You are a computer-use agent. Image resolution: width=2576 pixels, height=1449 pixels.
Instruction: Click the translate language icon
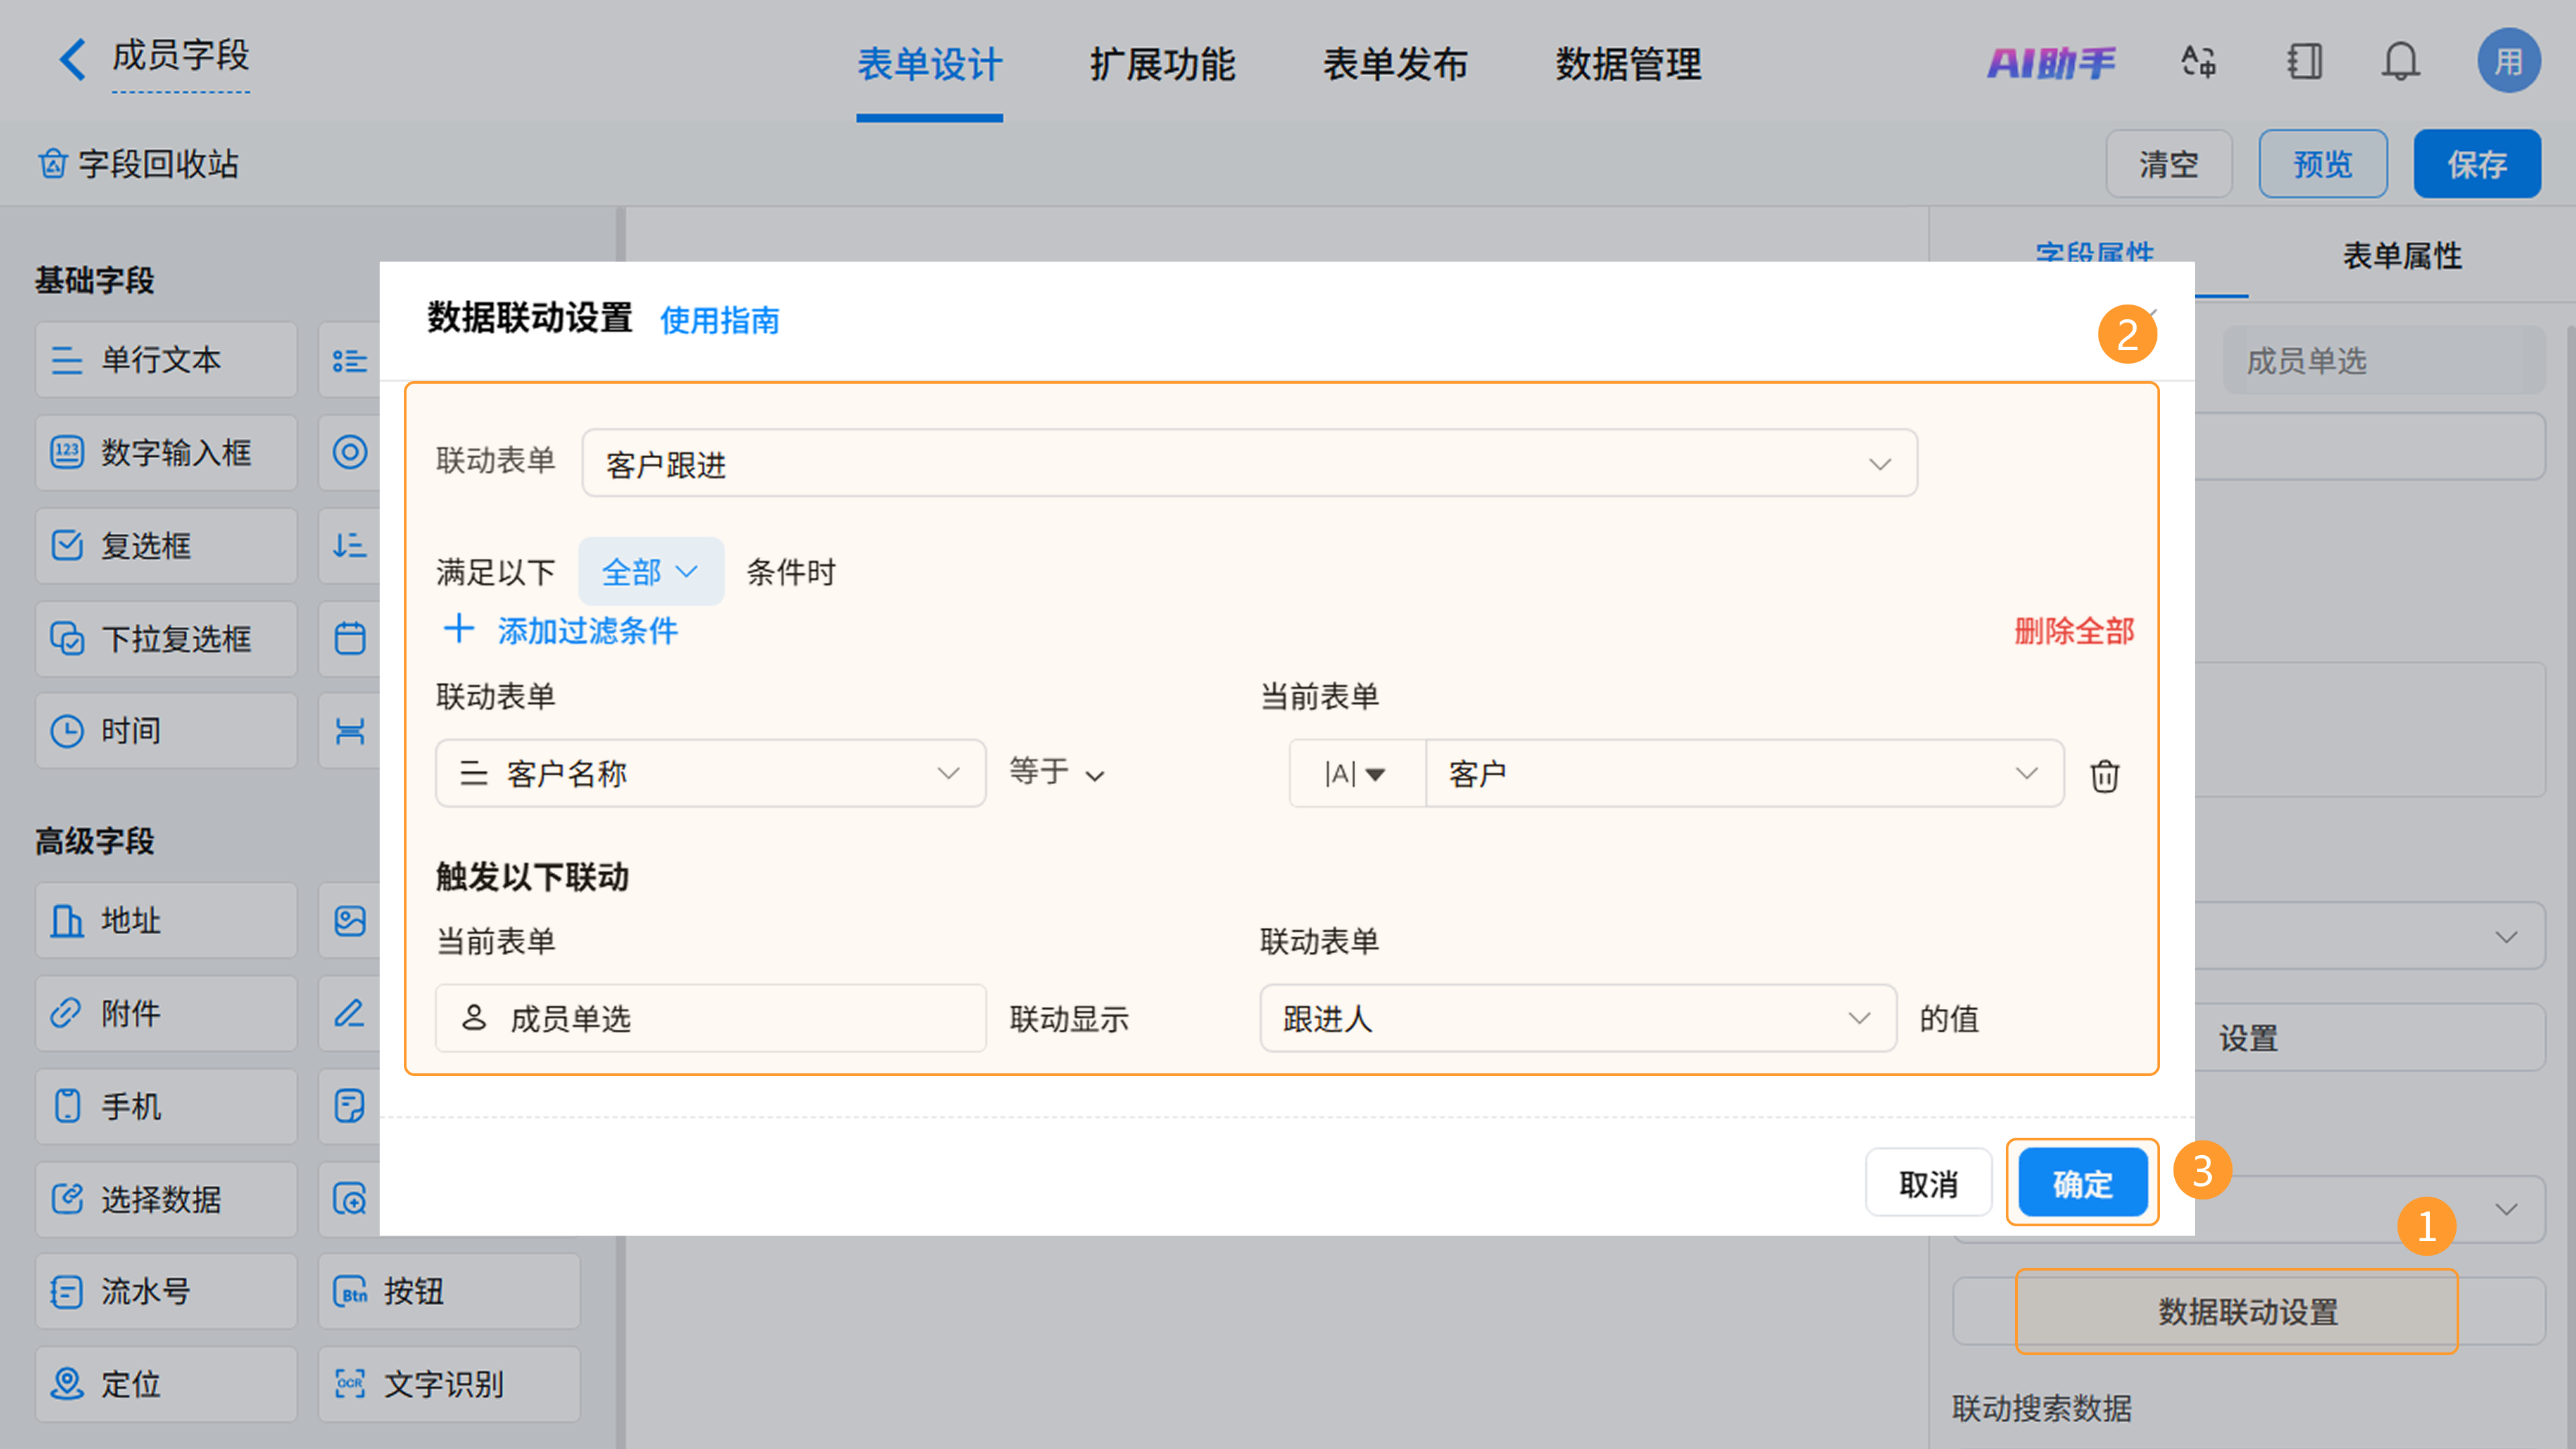click(2198, 62)
